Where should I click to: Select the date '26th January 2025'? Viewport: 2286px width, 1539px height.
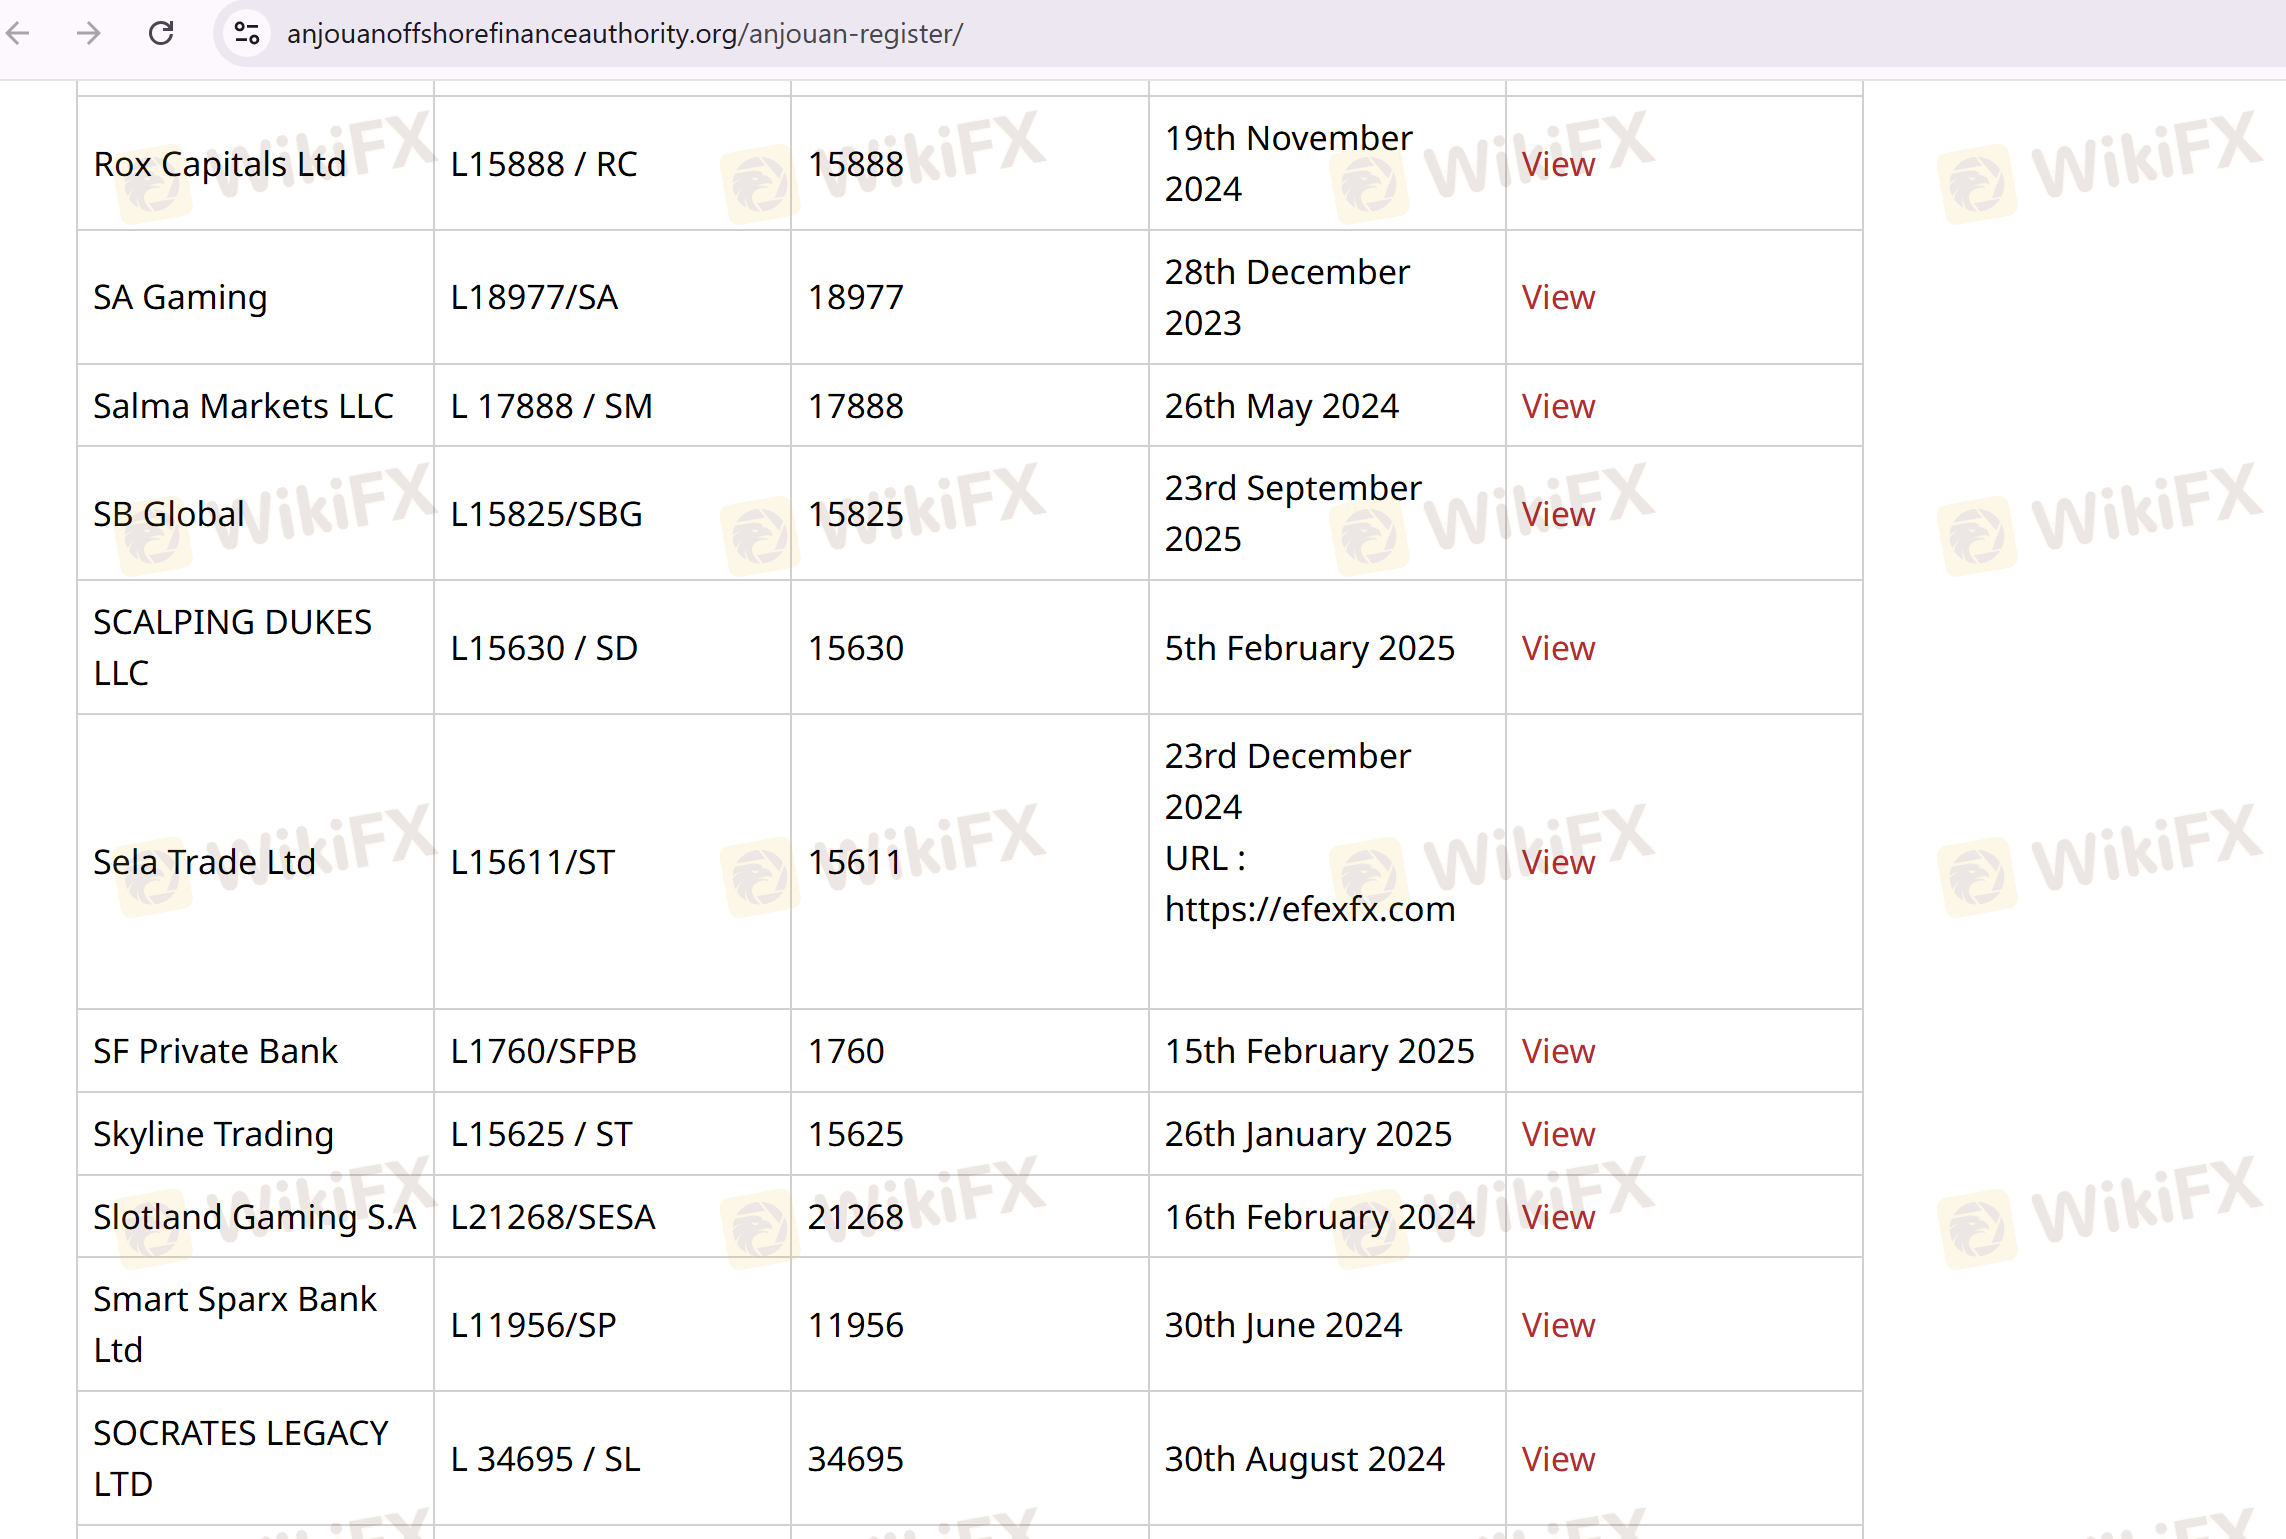[1308, 1134]
